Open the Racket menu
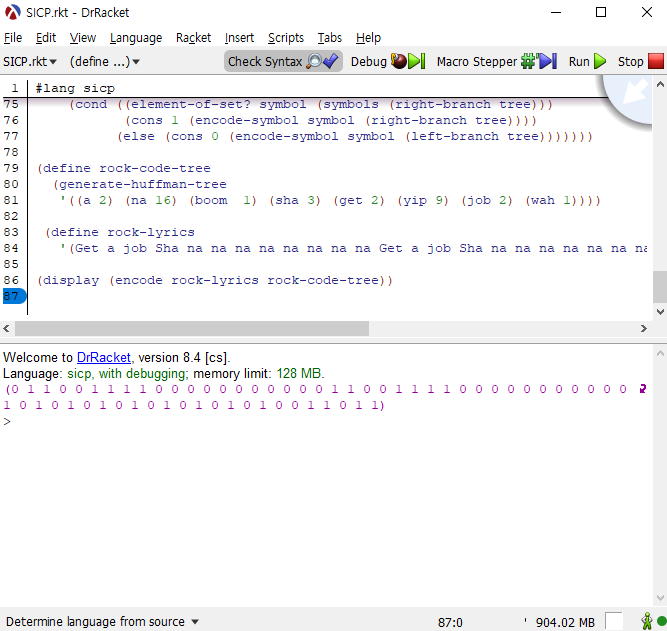Viewport: 667px width, 631px height. pyautogui.click(x=193, y=37)
